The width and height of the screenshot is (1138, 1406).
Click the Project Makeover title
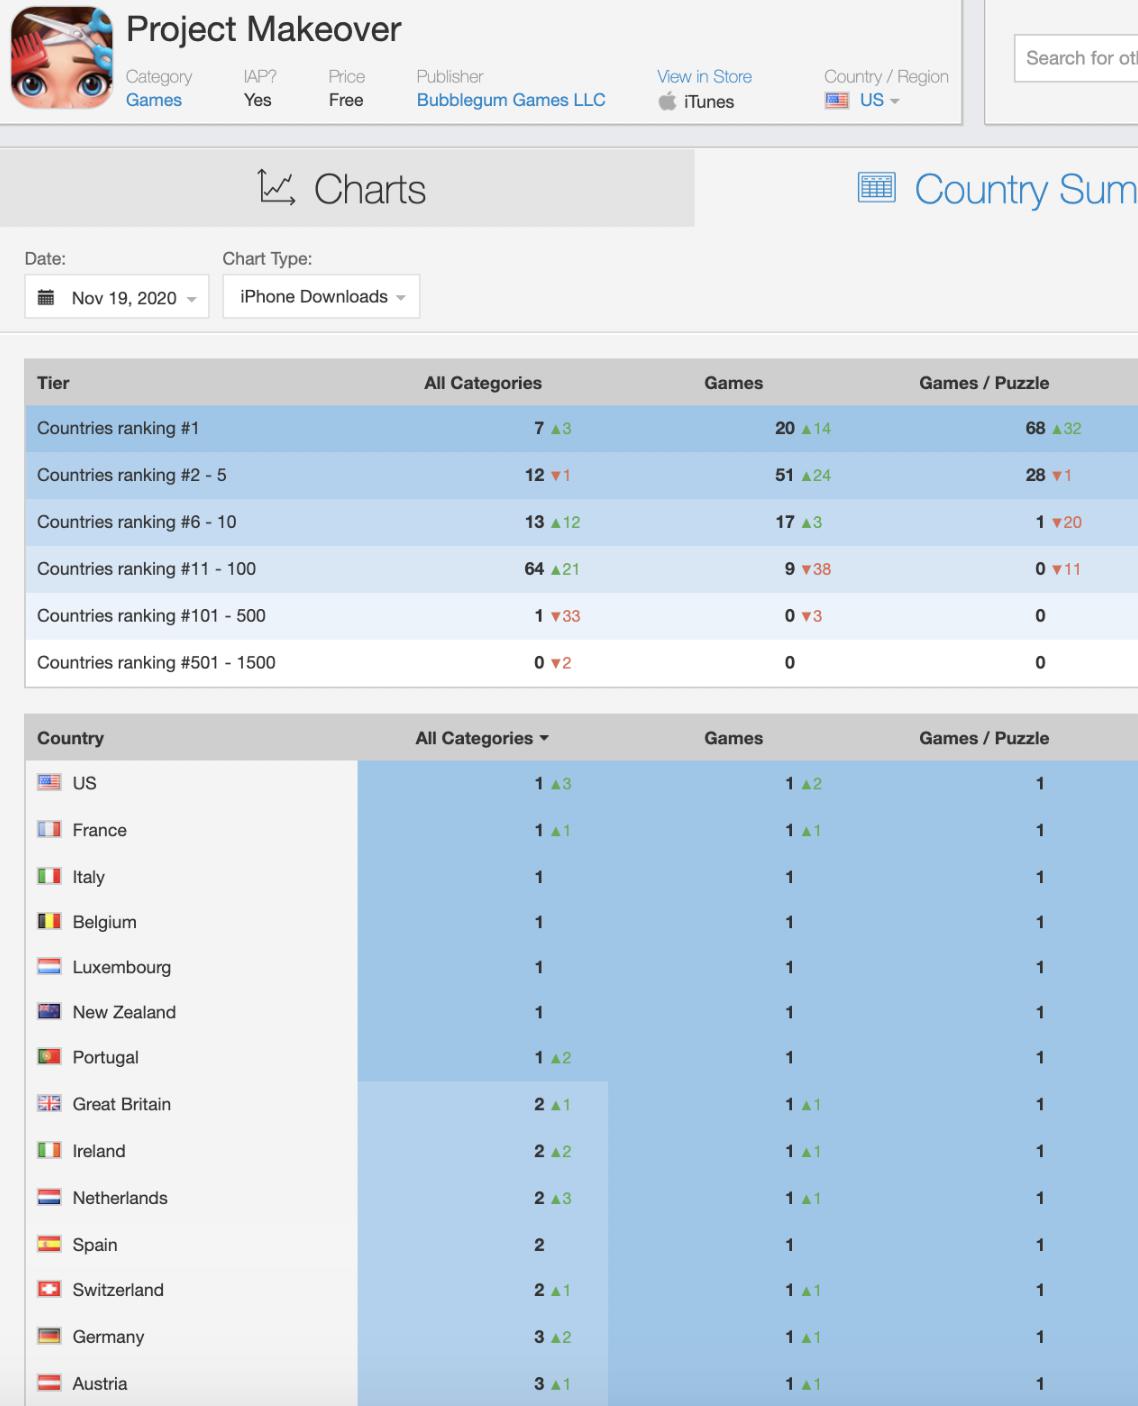[264, 30]
